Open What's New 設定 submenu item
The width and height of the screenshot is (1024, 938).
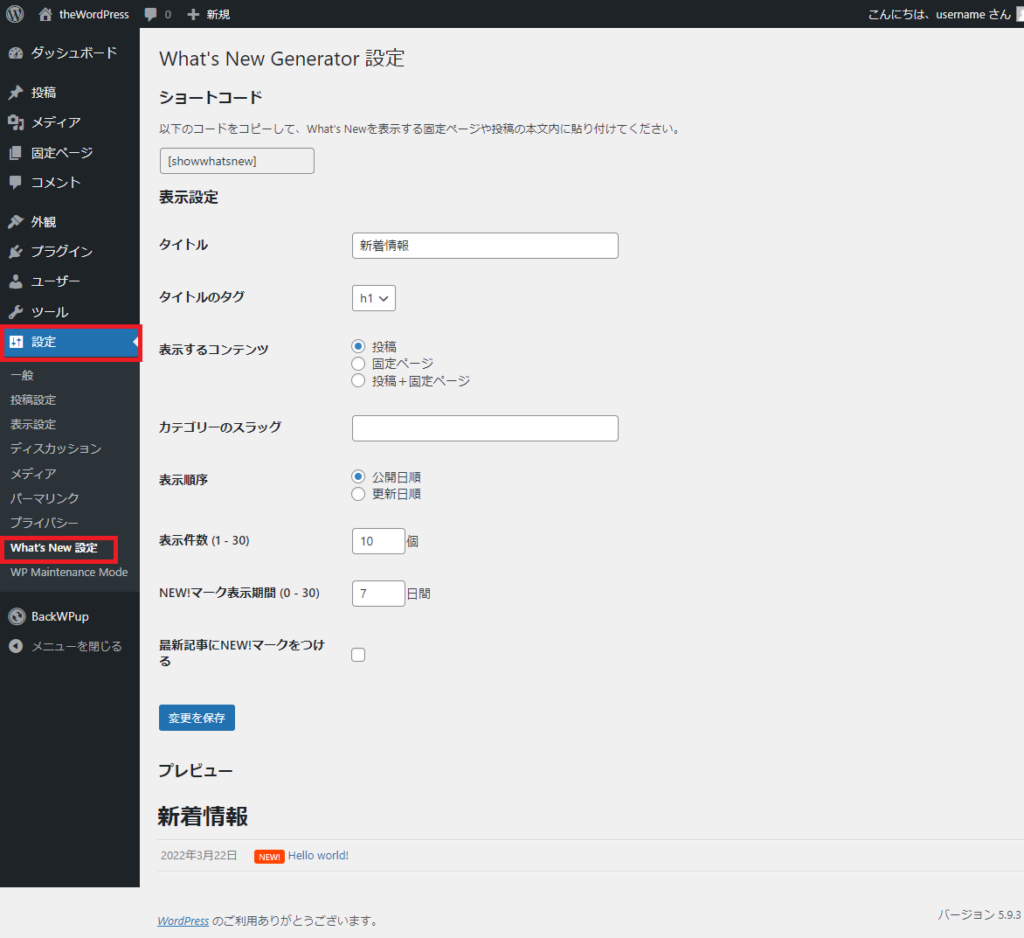tap(54, 547)
